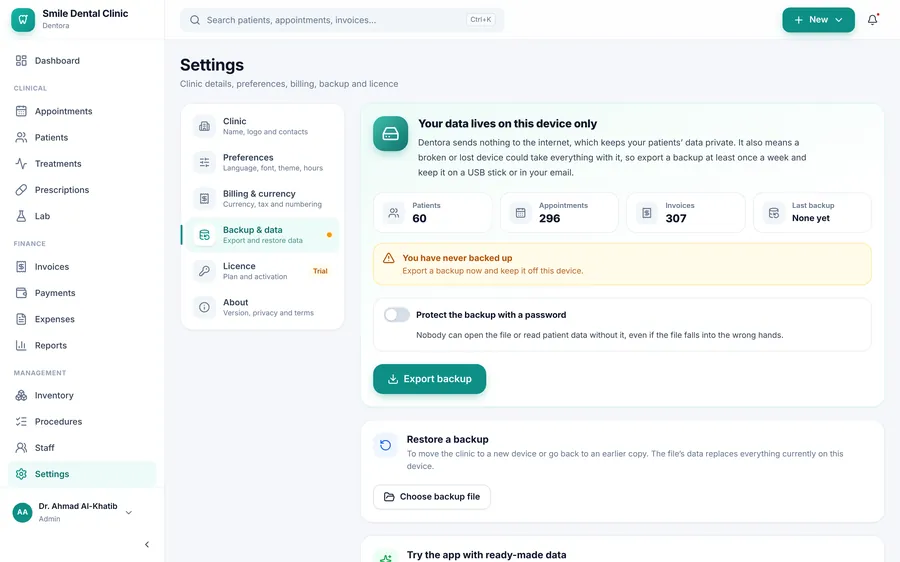Open Lab flask icon in sidebar
Screen dimensions: 900x562
click(21, 216)
